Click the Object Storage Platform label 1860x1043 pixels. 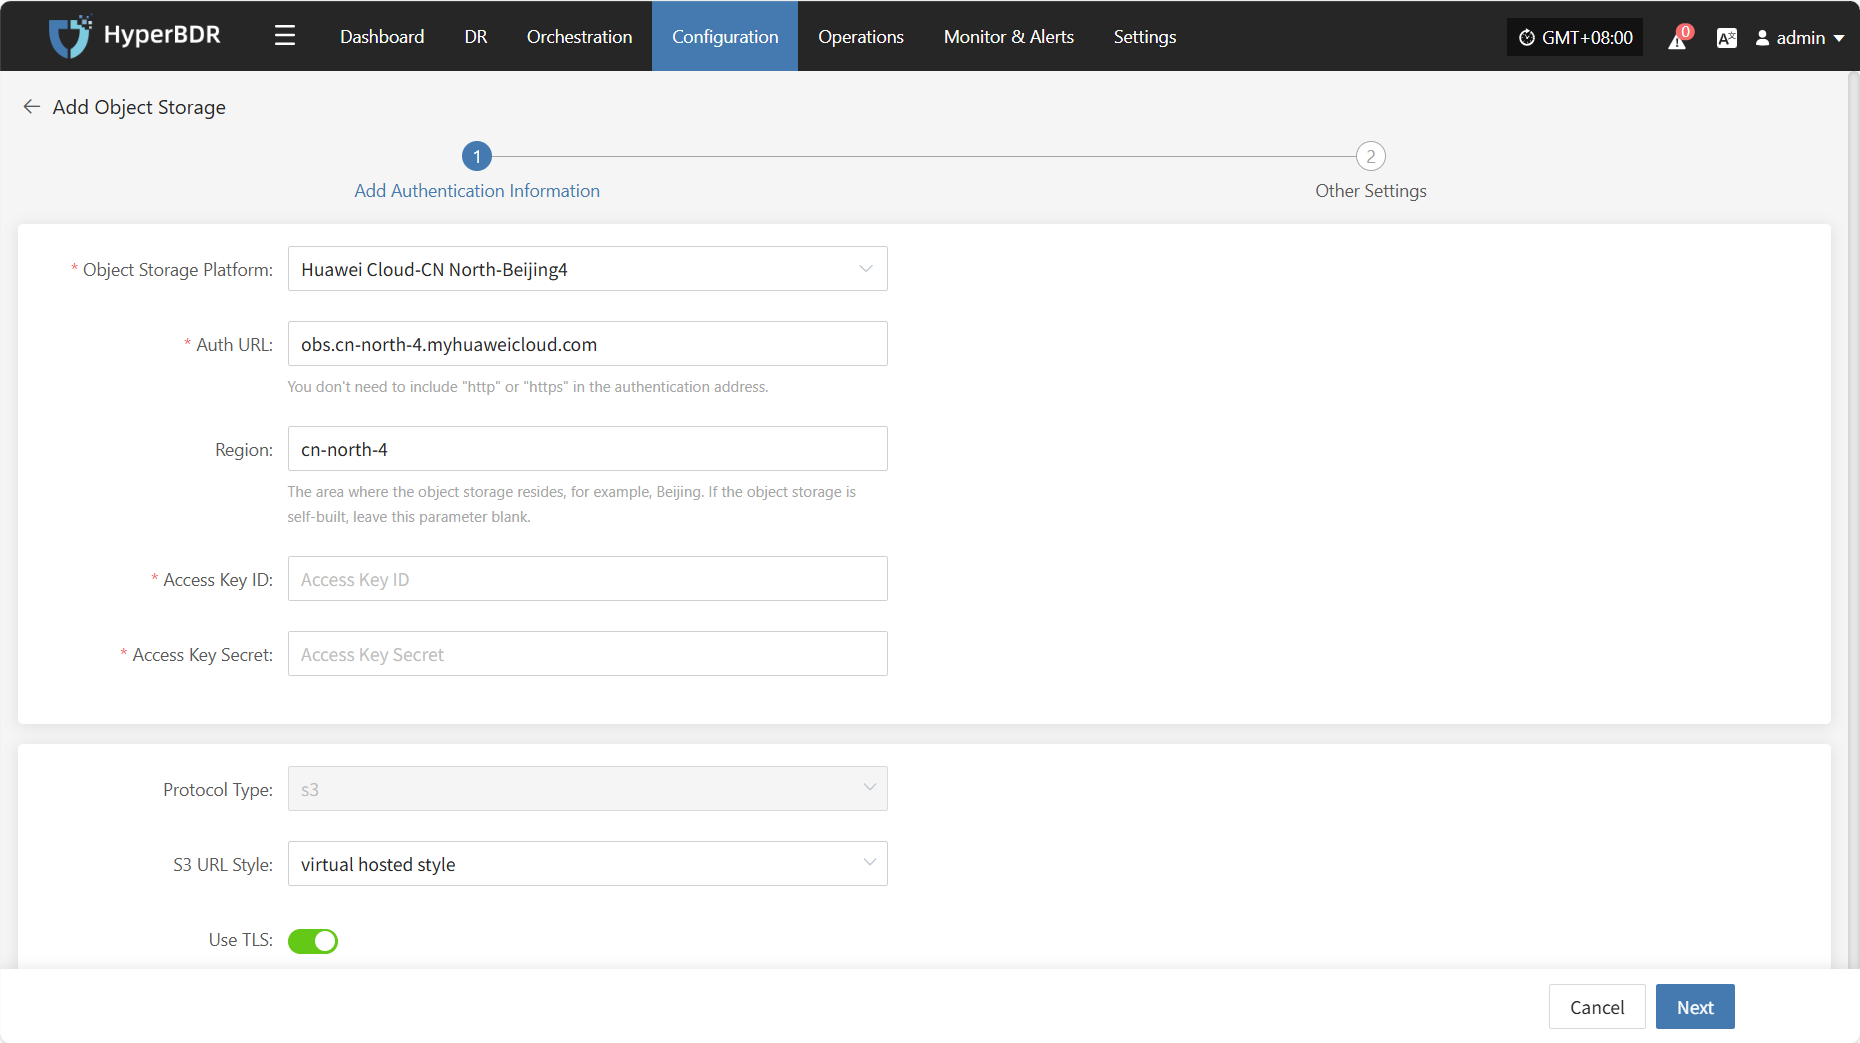(x=178, y=270)
